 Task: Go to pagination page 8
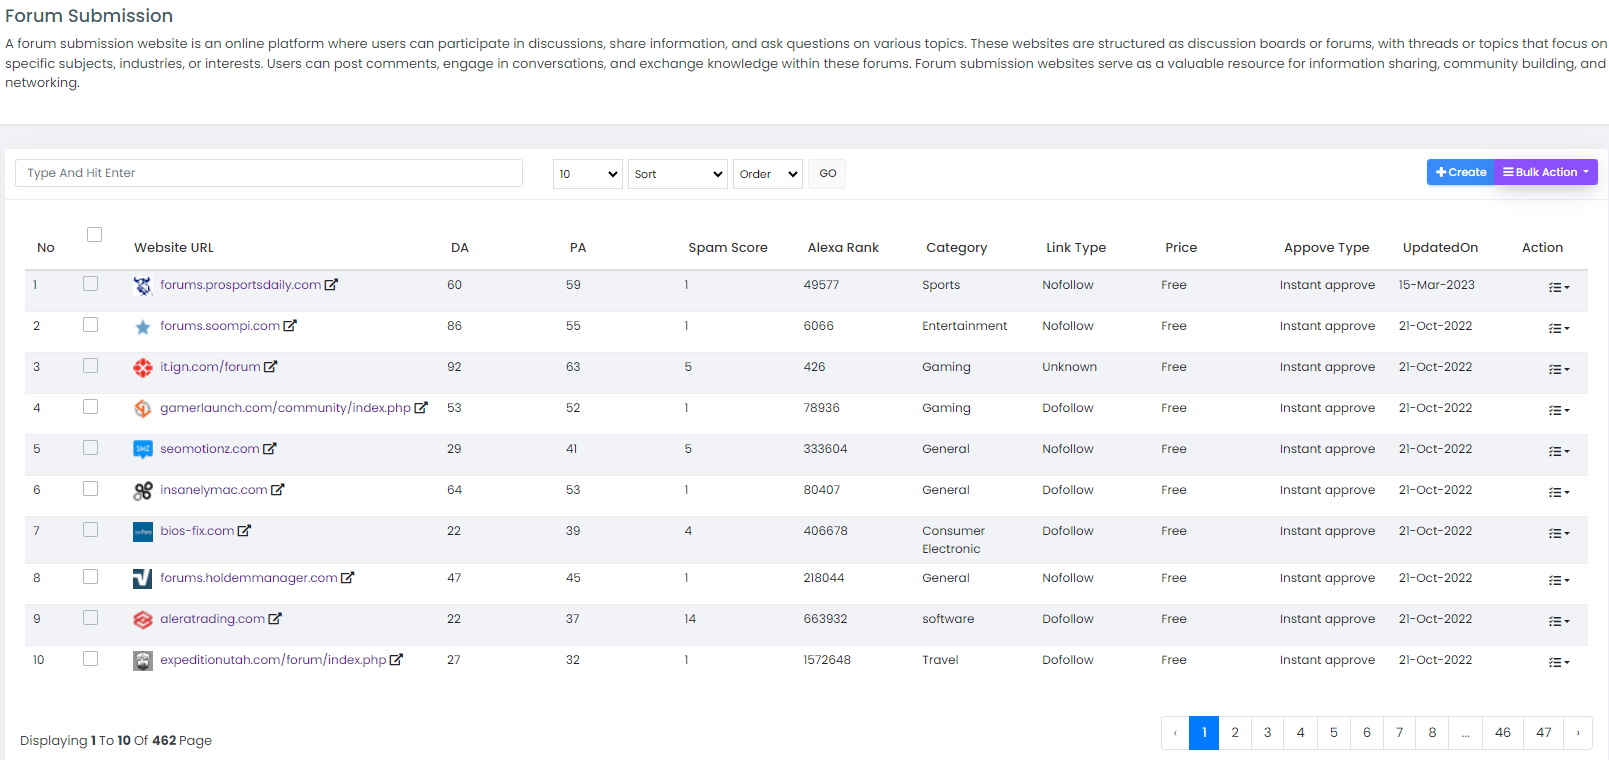coord(1432,733)
